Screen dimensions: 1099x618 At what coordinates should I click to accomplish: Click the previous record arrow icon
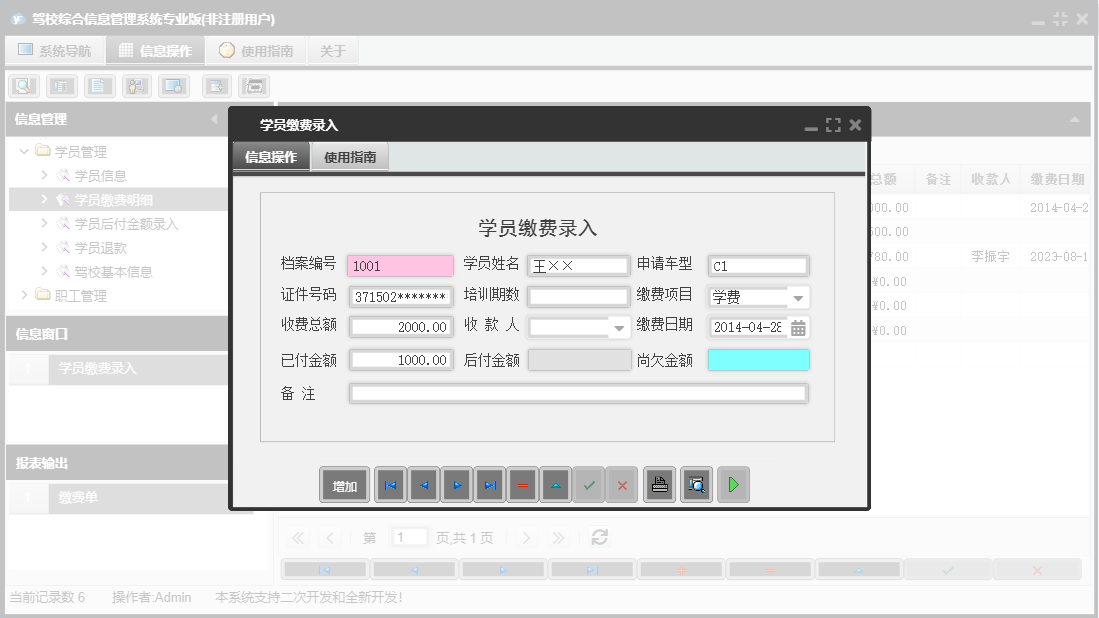423,485
